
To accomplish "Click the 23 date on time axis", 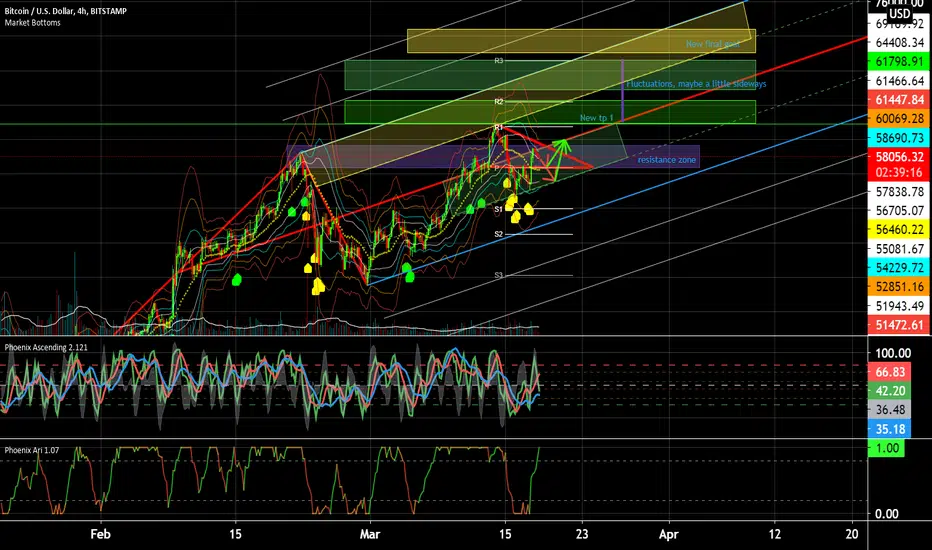I will pyautogui.click(x=582, y=534).
